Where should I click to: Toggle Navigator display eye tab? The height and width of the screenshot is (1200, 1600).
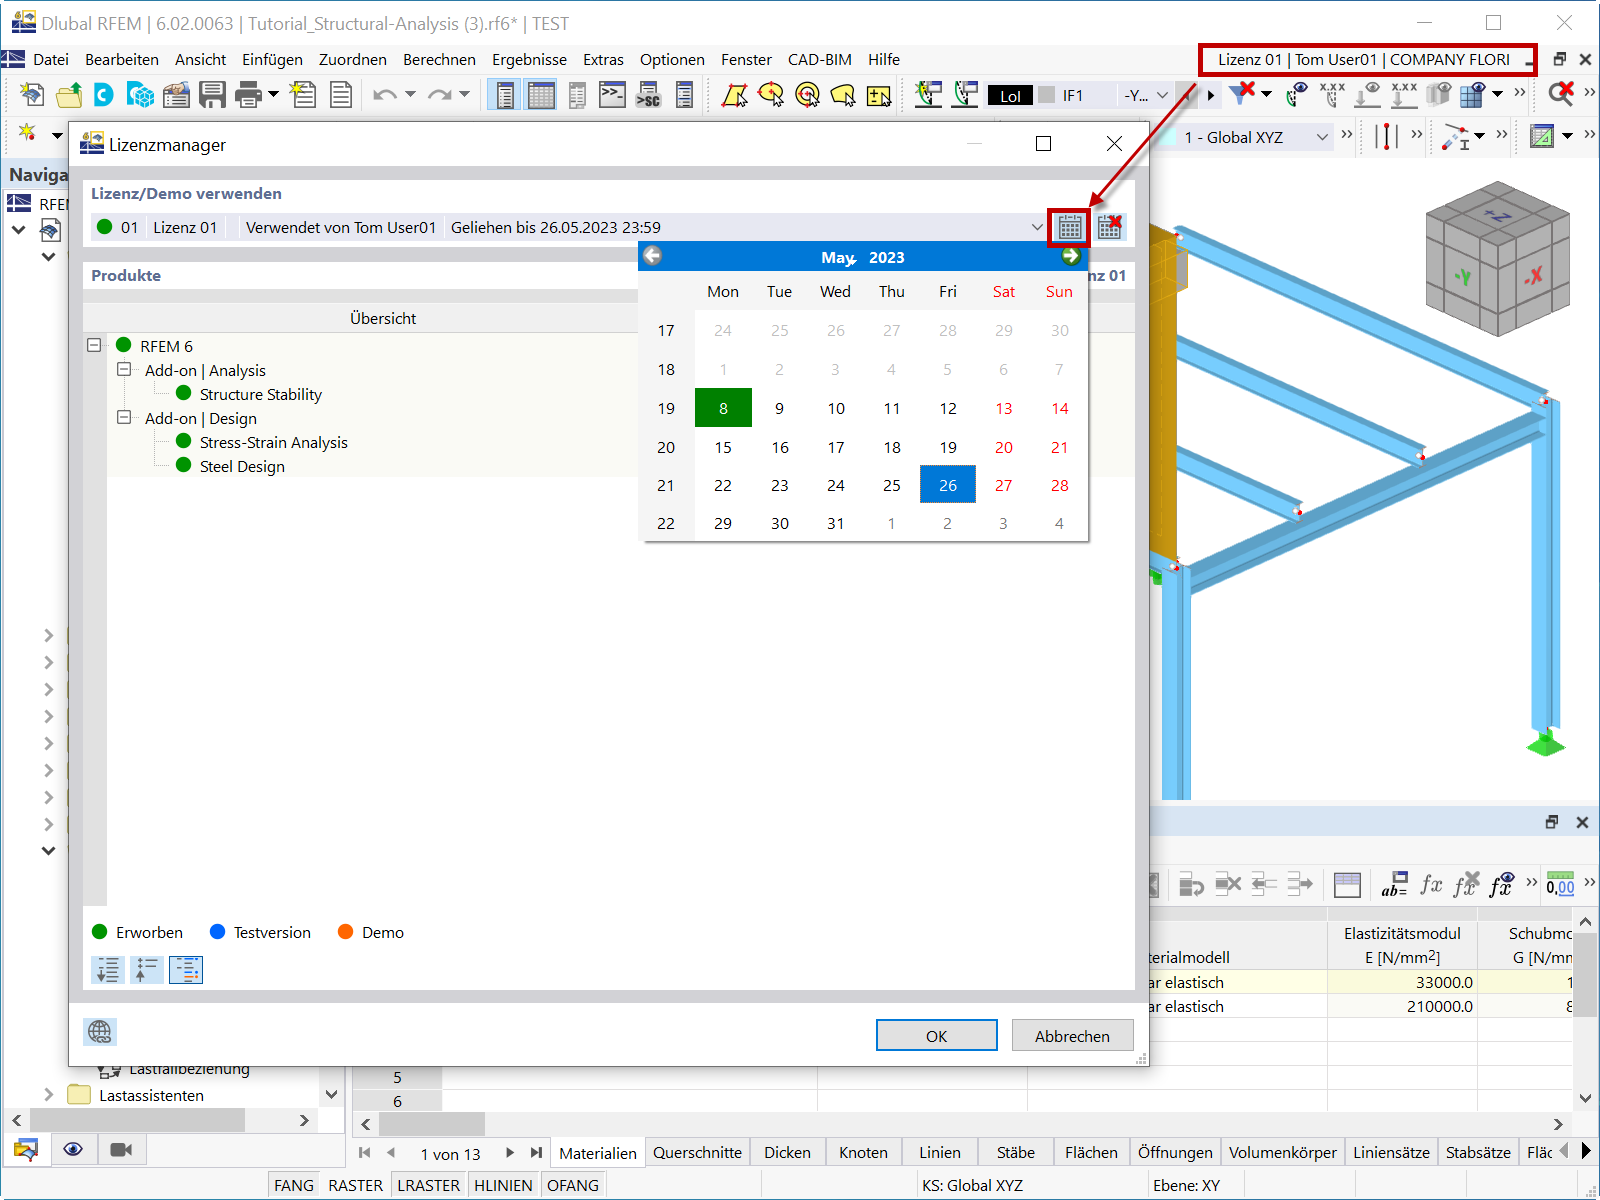tap(73, 1150)
